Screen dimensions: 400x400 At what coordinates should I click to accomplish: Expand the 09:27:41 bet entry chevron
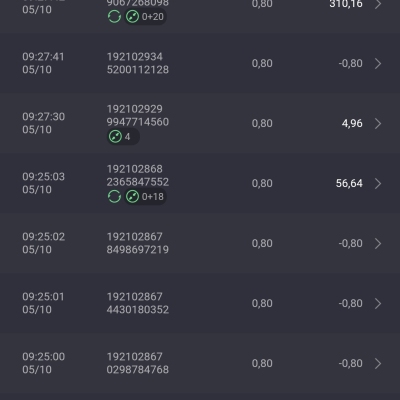[x=378, y=63]
